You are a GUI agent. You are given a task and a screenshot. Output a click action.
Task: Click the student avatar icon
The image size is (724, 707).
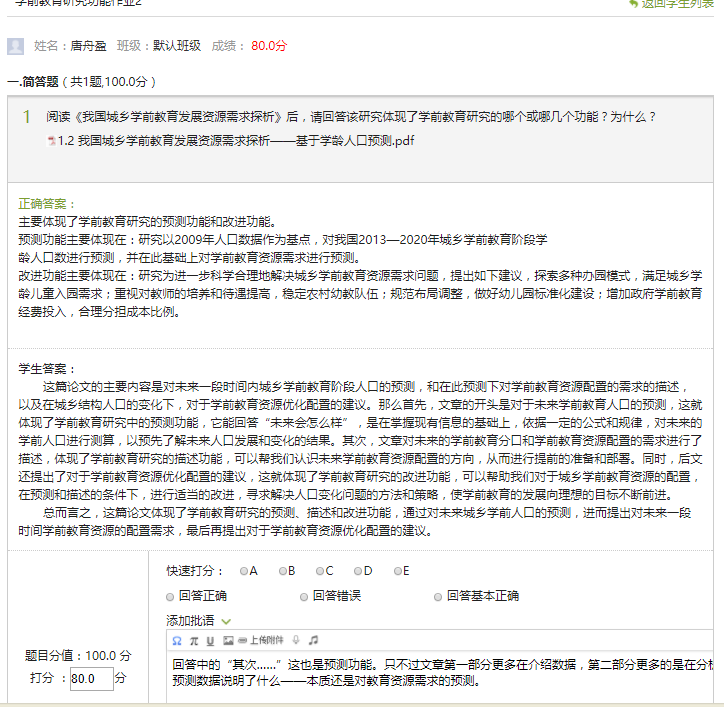[15, 46]
